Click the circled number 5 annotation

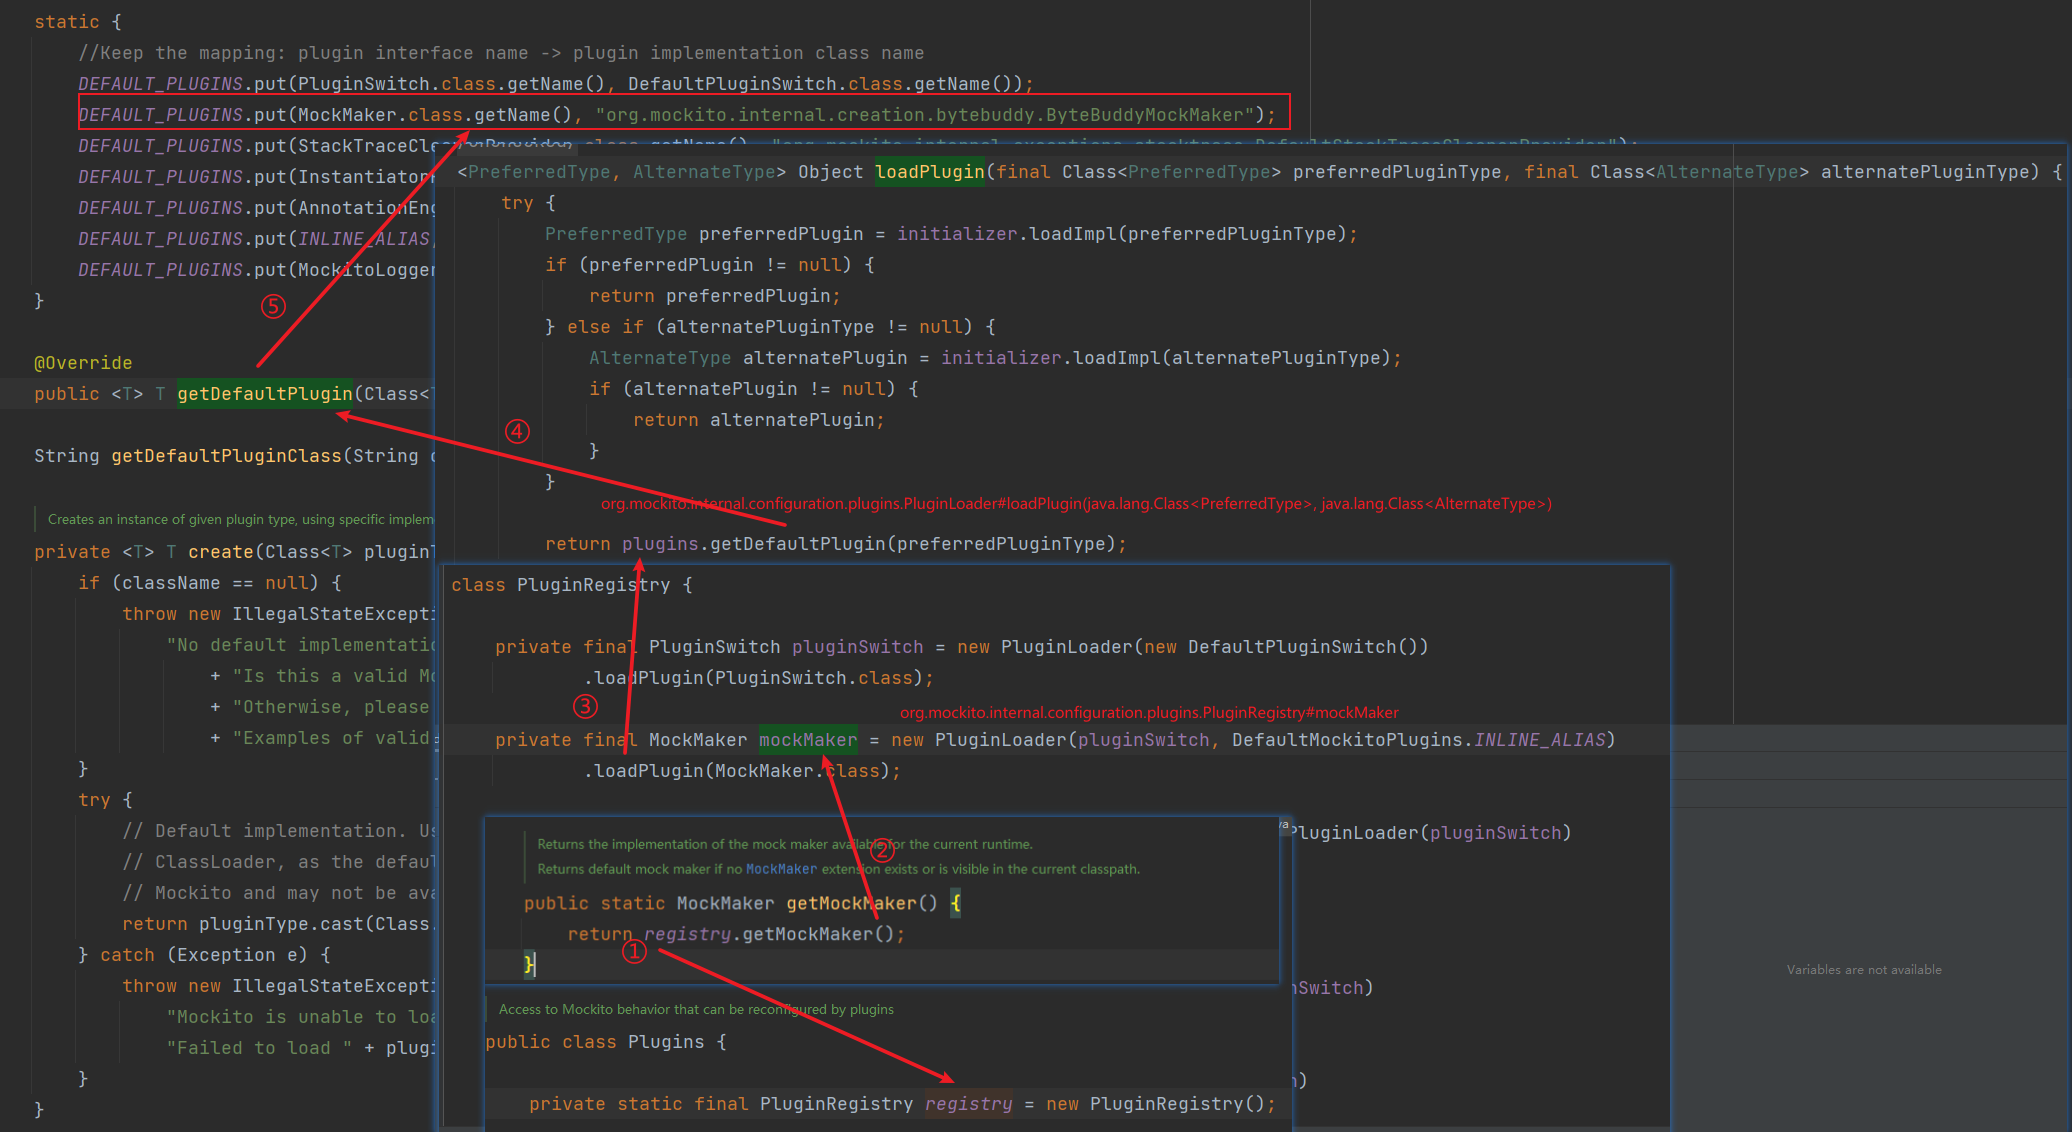pyautogui.click(x=273, y=306)
